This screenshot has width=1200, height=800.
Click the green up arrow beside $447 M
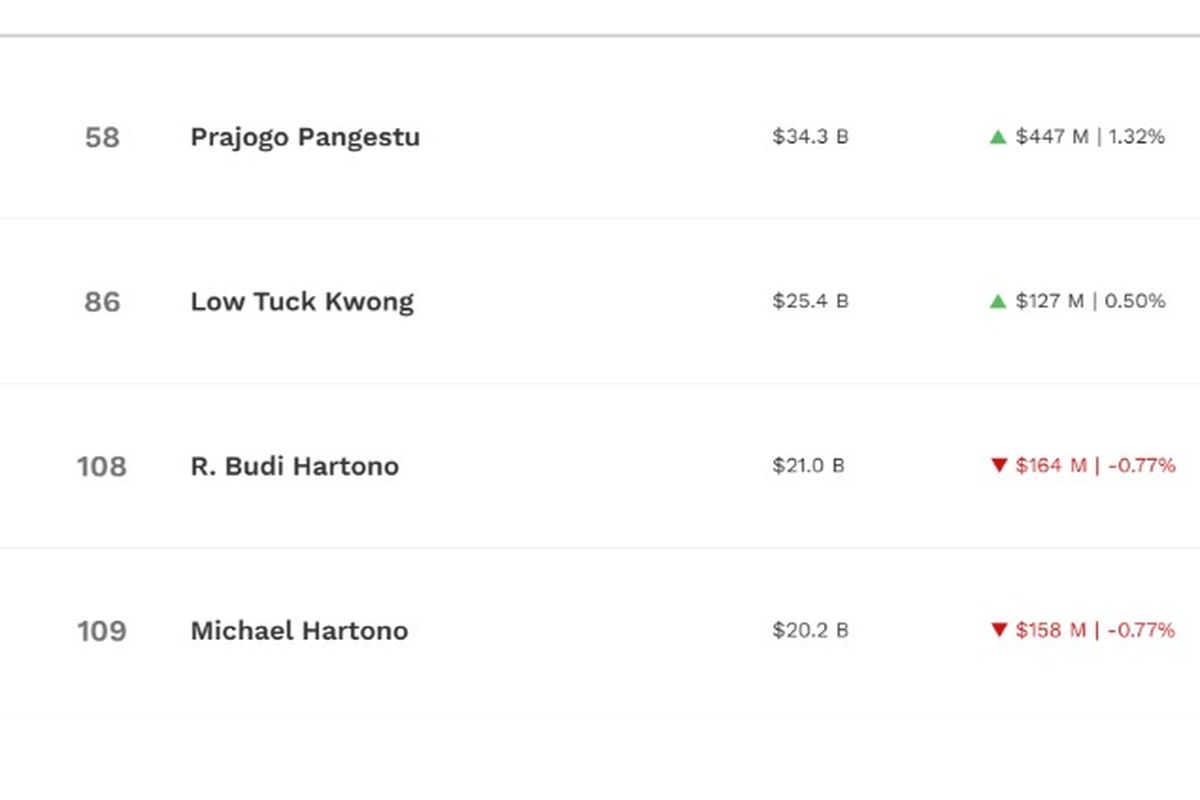(x=997, y=137)
